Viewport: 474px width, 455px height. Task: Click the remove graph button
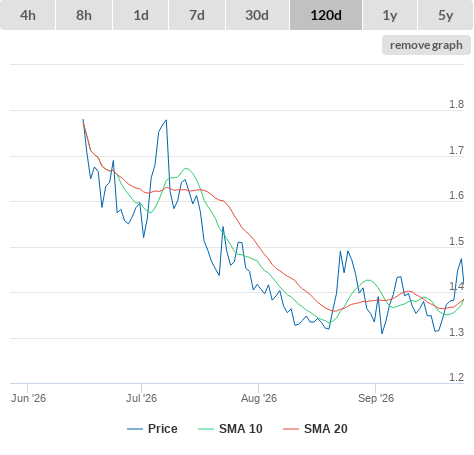point(426,45)
